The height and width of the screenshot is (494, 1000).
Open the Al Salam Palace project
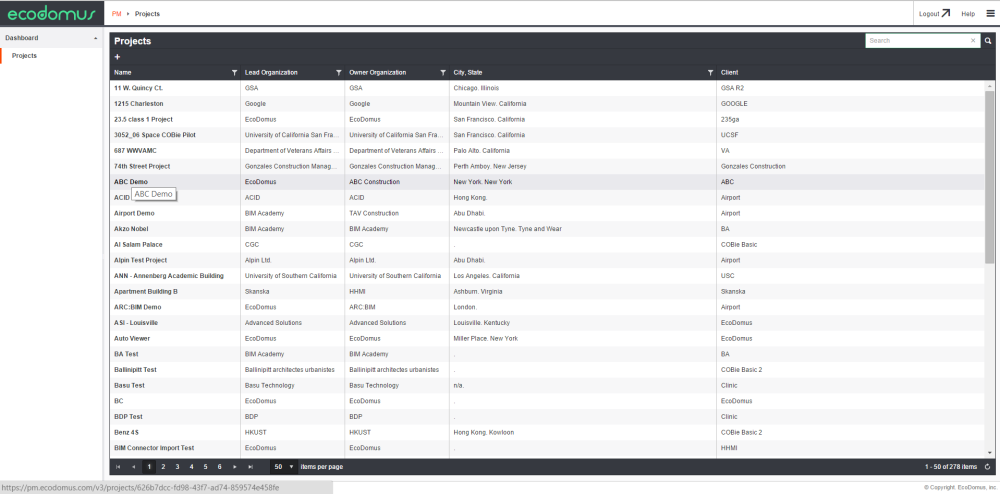coord(138,244)
